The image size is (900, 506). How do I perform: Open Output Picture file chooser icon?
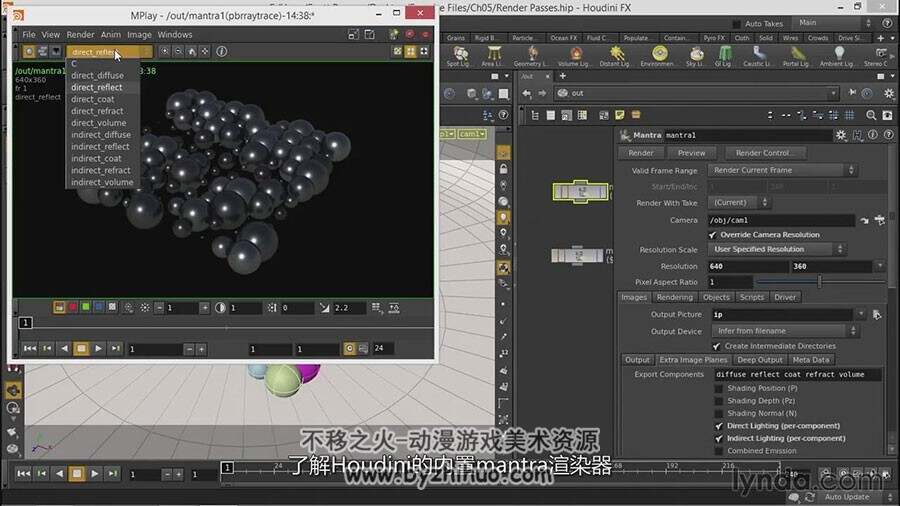click(876, 314)
